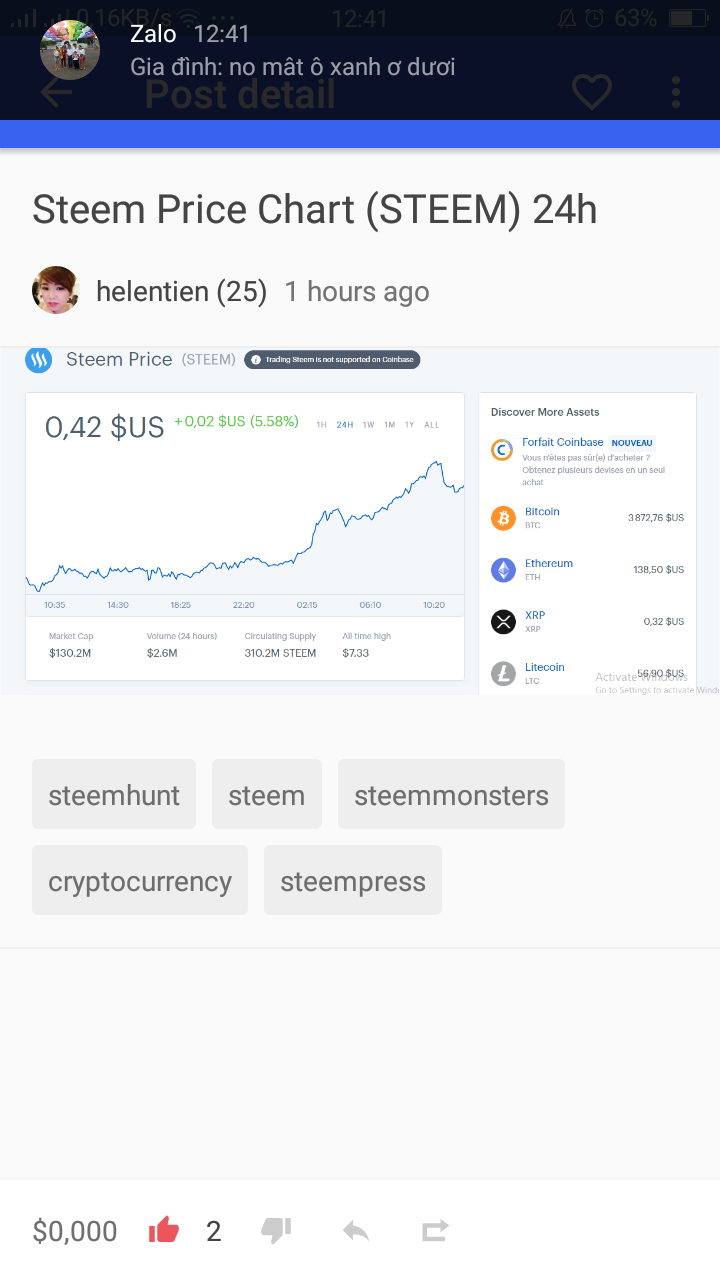Viewport: 720px width, 1280px height.
Task: Click the Steem Price logo icon
Action: click(x=38, y=359)
